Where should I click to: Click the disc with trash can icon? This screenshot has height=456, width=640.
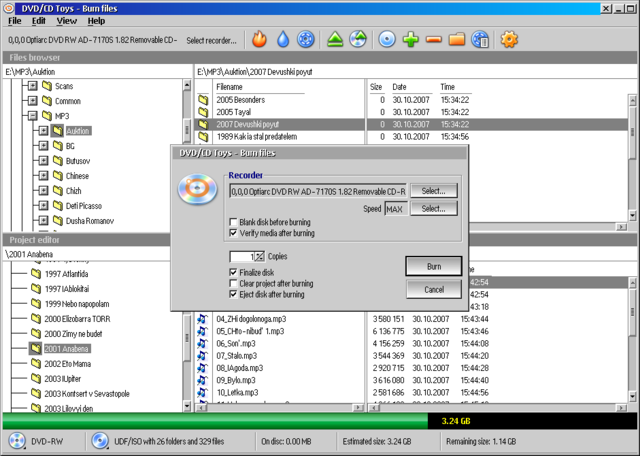(480, 40)
